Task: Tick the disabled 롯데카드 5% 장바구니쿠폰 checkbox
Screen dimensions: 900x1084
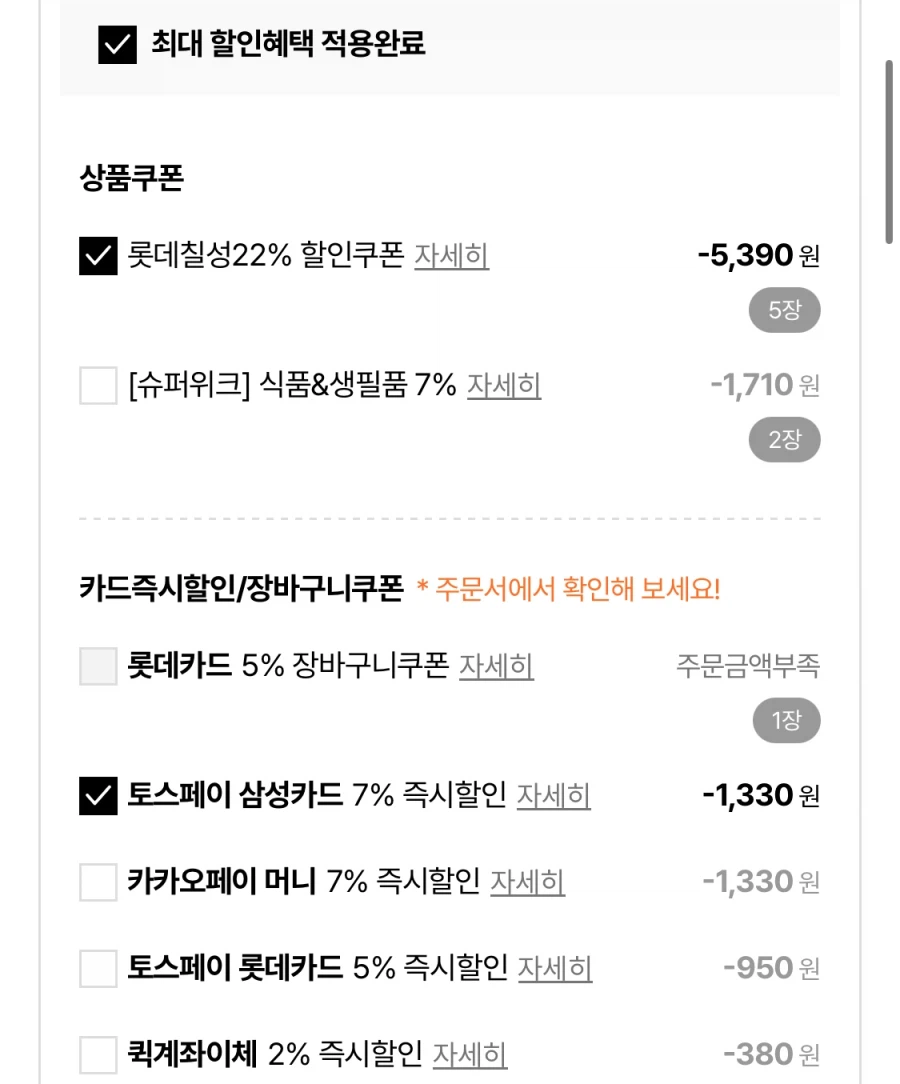Action: [98, 666]
